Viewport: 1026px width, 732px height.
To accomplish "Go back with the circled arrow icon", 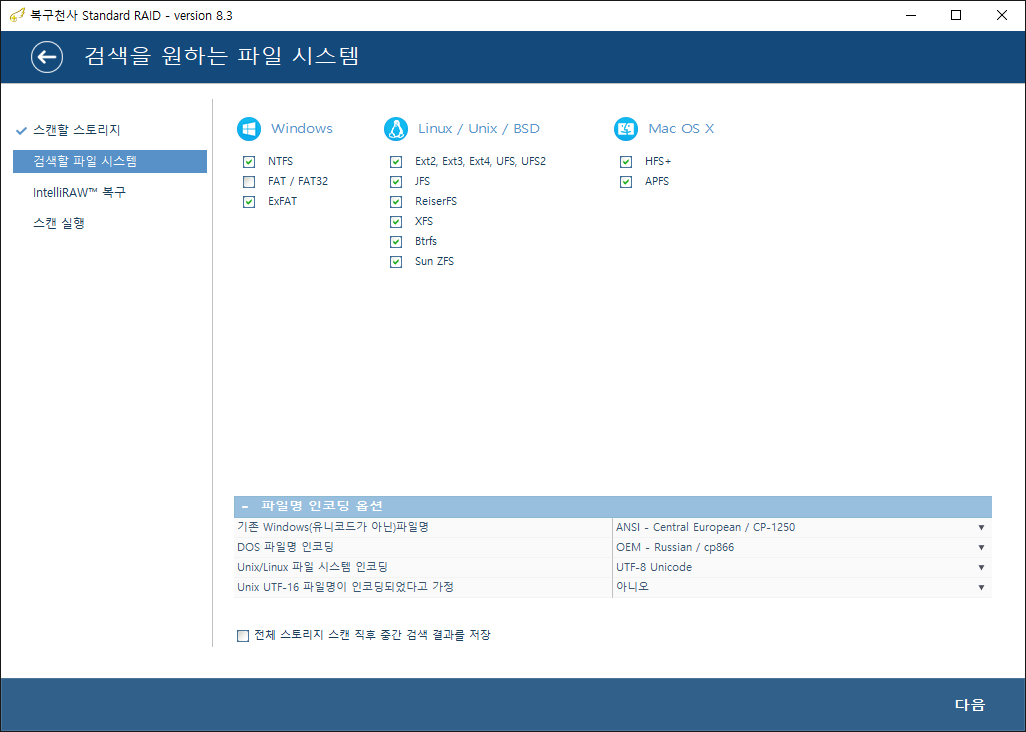I will pos(47,57).
